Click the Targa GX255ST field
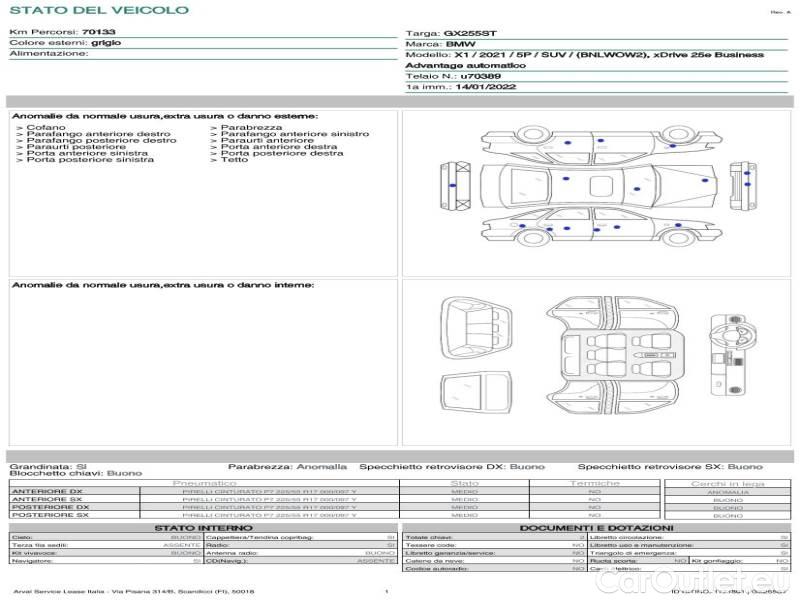Screen dimensions: 800x600 pyautogui.click(x=458, y=33)
